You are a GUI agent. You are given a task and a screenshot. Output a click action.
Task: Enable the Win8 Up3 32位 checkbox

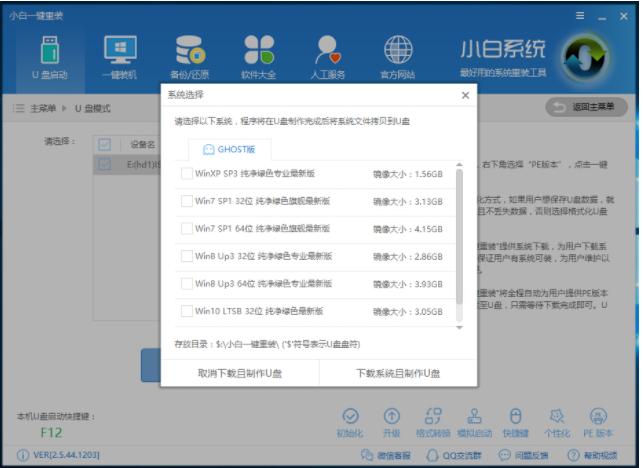[x=187, y=256]
